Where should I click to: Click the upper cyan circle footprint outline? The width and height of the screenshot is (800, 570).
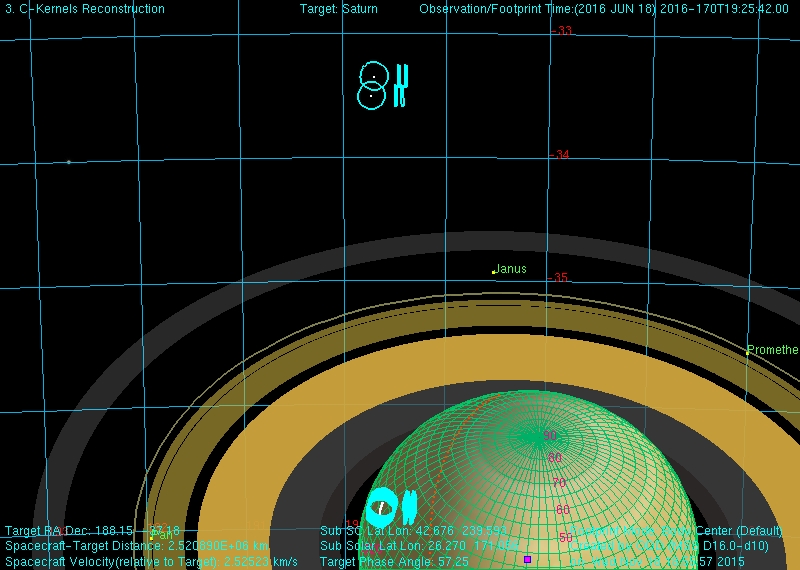[x=374, y=77]
